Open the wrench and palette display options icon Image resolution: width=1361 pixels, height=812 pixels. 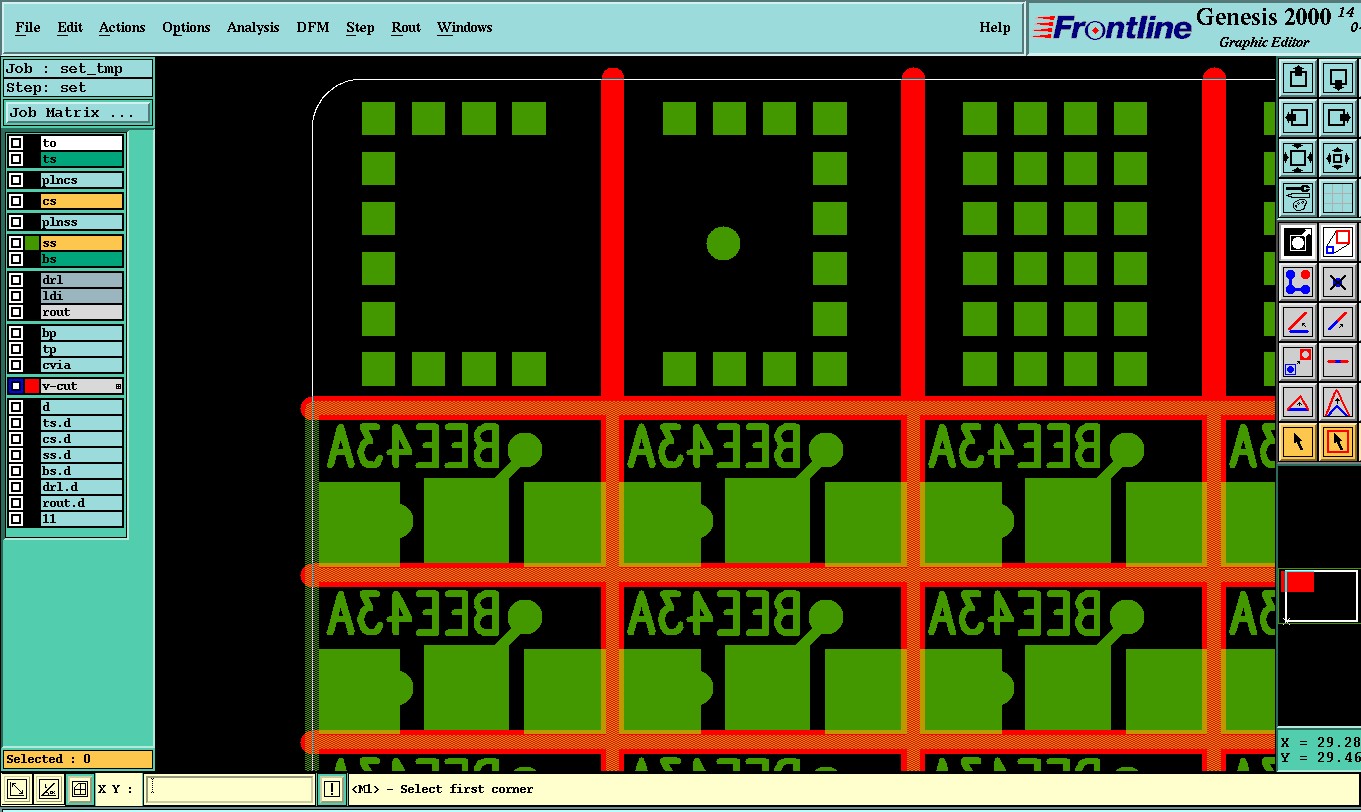(x=1298, y=197)
